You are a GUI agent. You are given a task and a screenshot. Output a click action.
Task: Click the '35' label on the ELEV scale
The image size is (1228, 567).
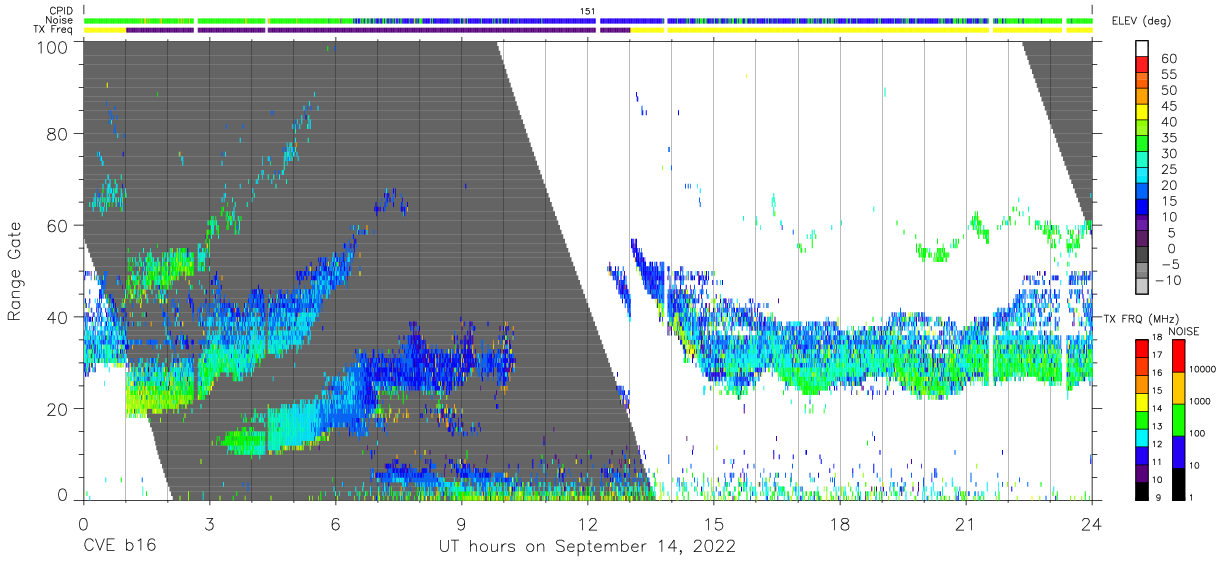1167,138
